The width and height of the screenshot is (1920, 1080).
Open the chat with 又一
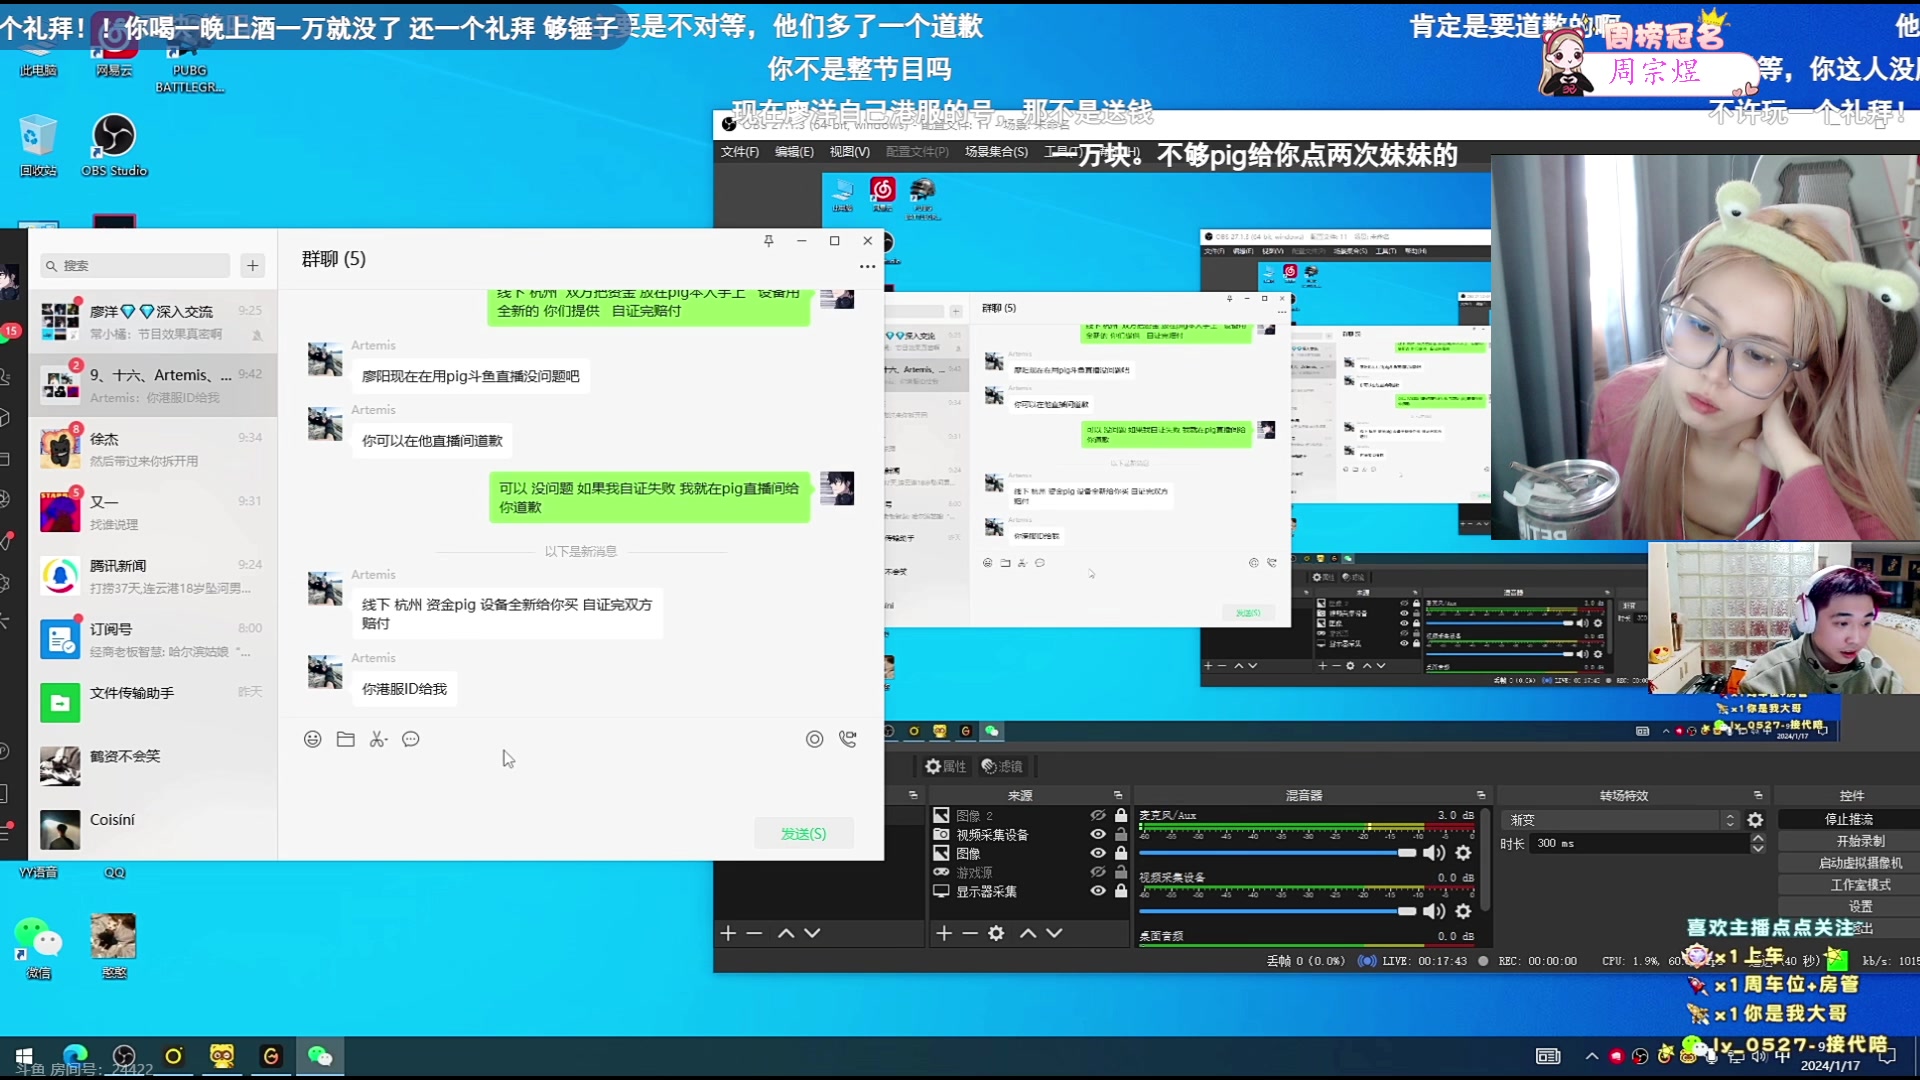tap(153, 512)
